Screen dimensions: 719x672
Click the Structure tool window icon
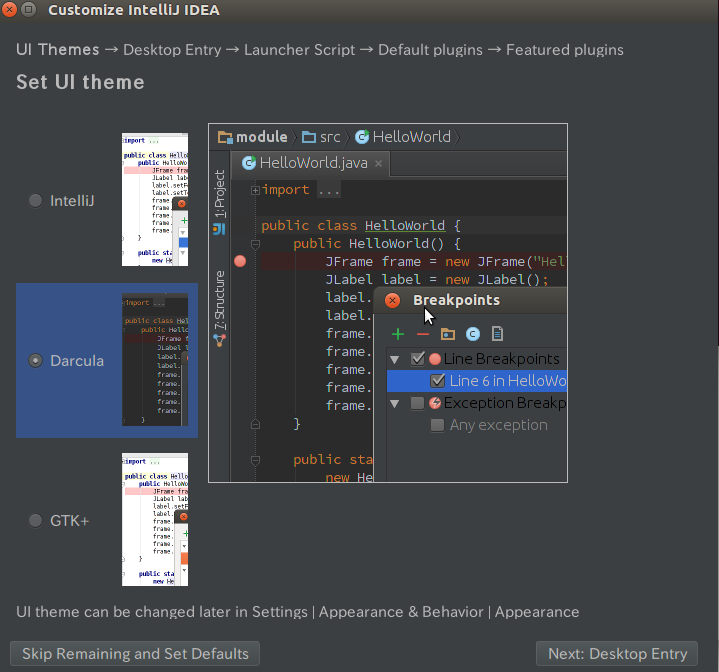click(219, 340)
